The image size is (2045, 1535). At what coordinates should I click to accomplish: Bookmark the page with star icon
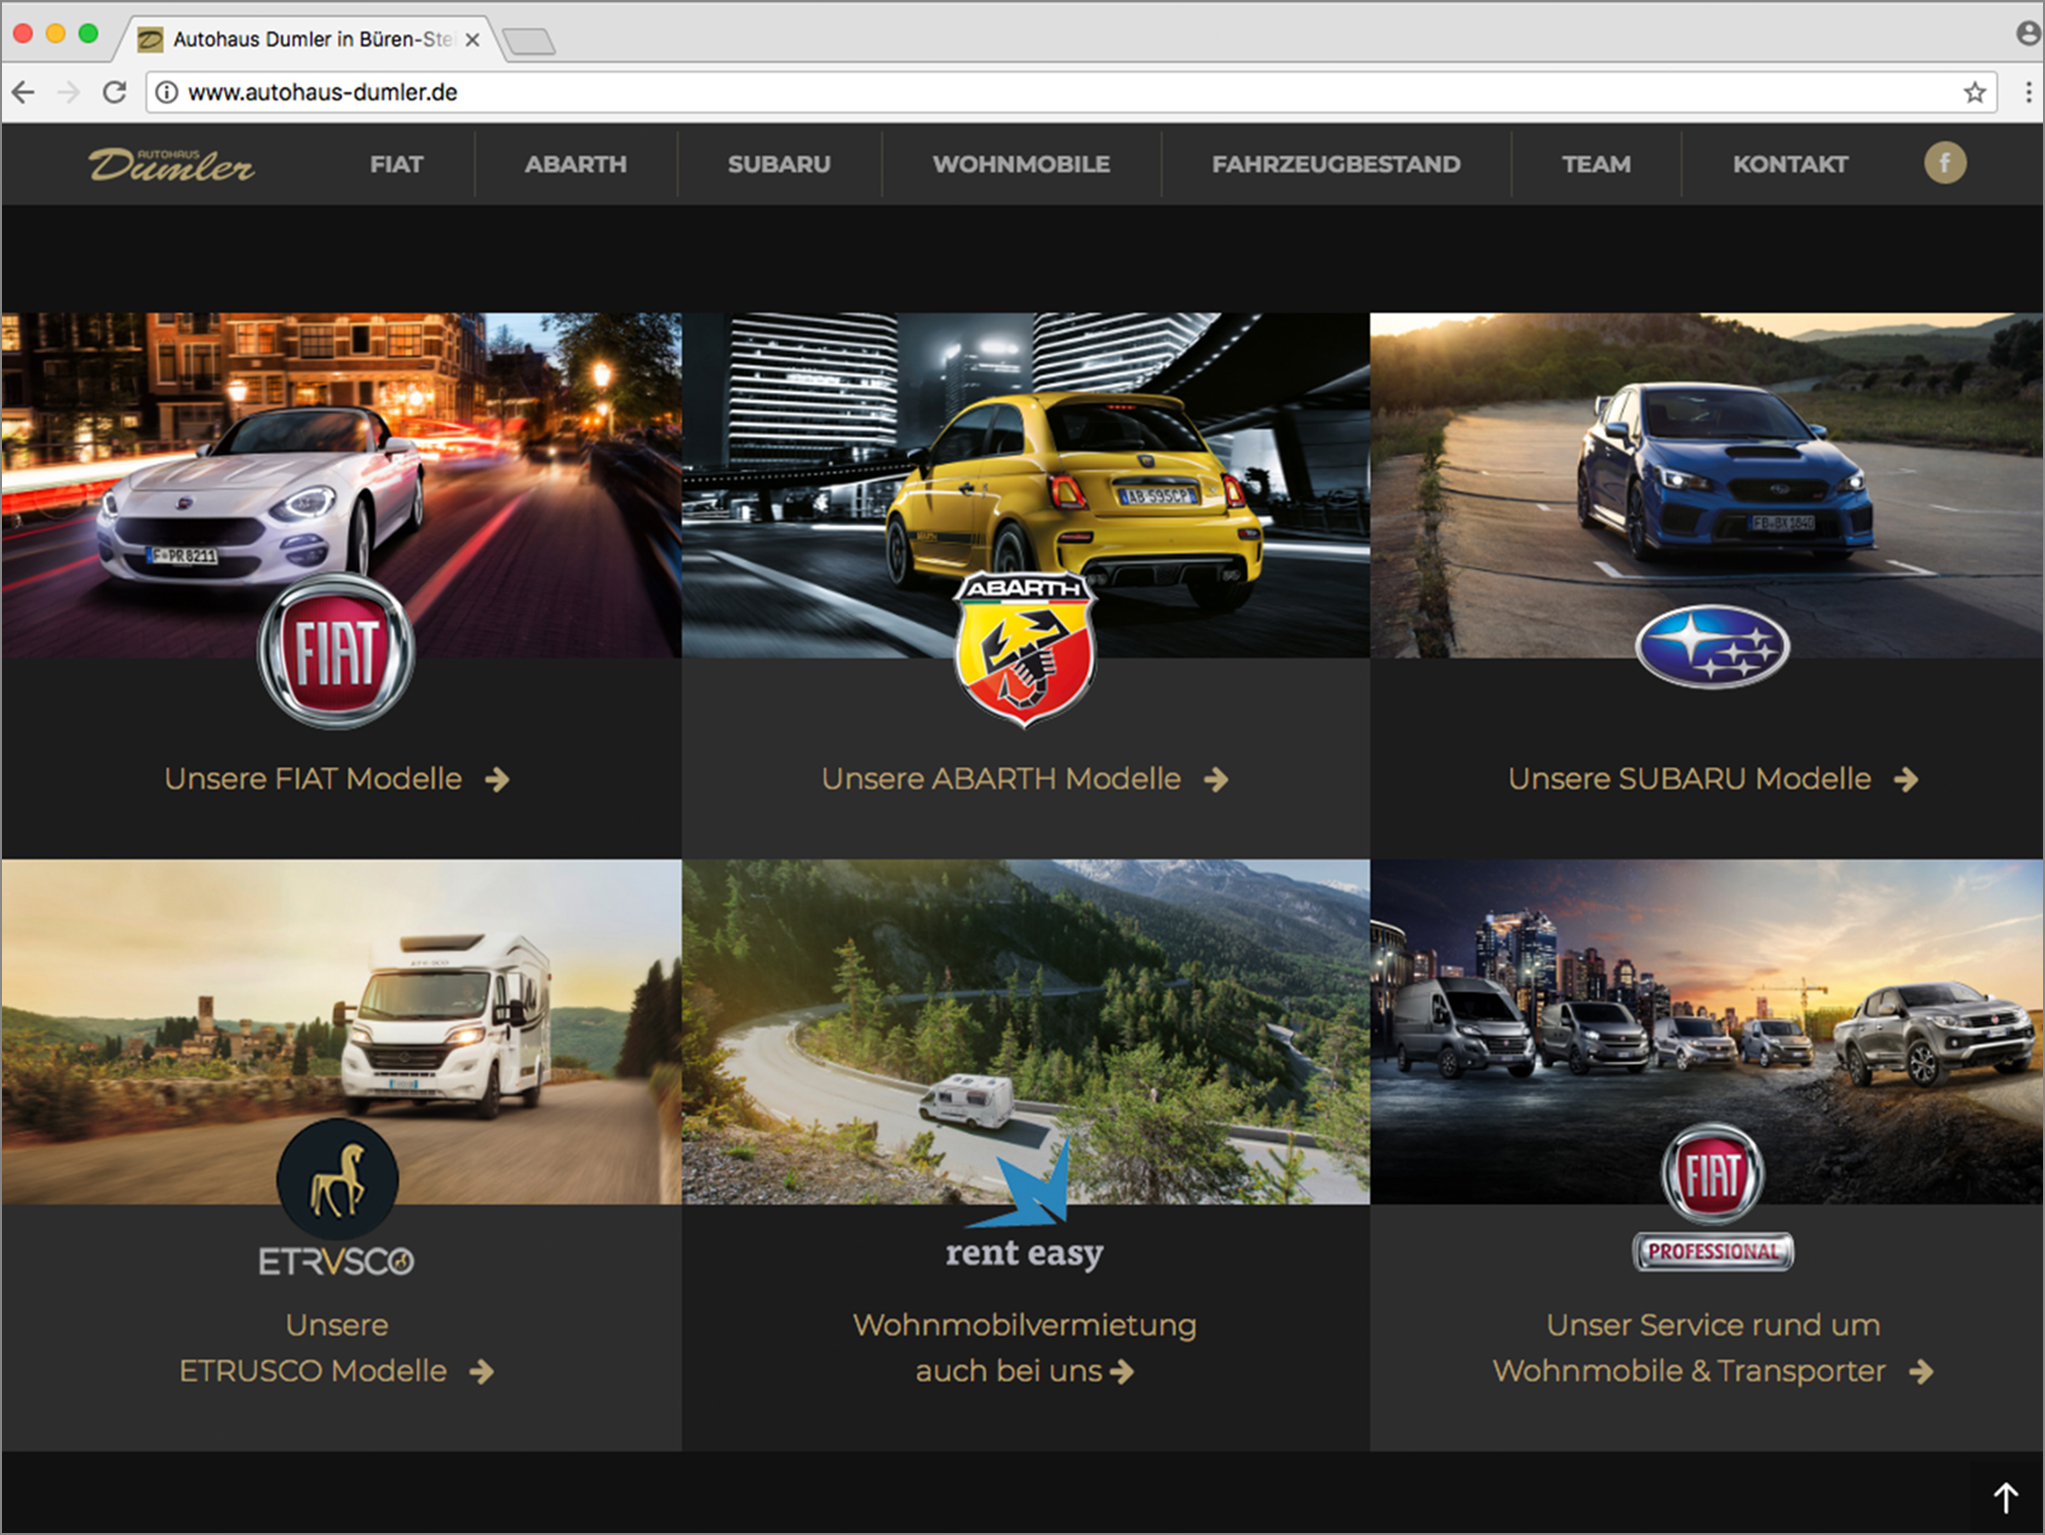click(1974, 93)
